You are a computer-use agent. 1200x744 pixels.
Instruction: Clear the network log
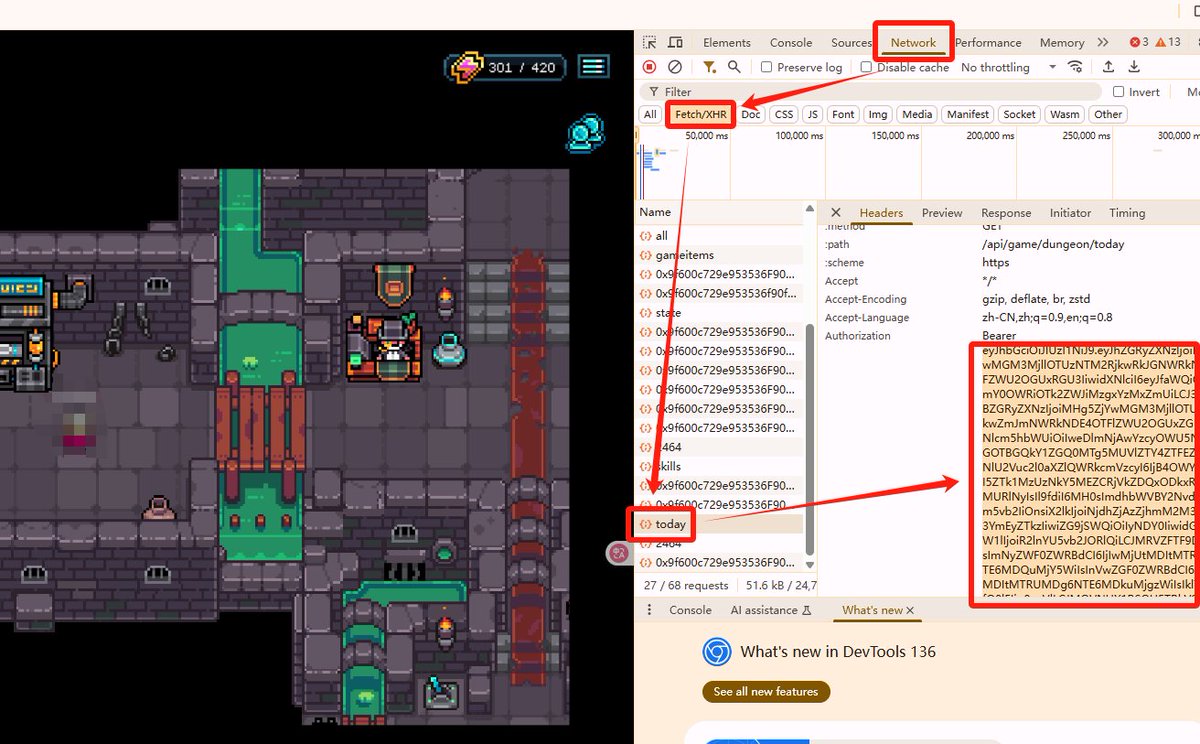click(675, 67)
